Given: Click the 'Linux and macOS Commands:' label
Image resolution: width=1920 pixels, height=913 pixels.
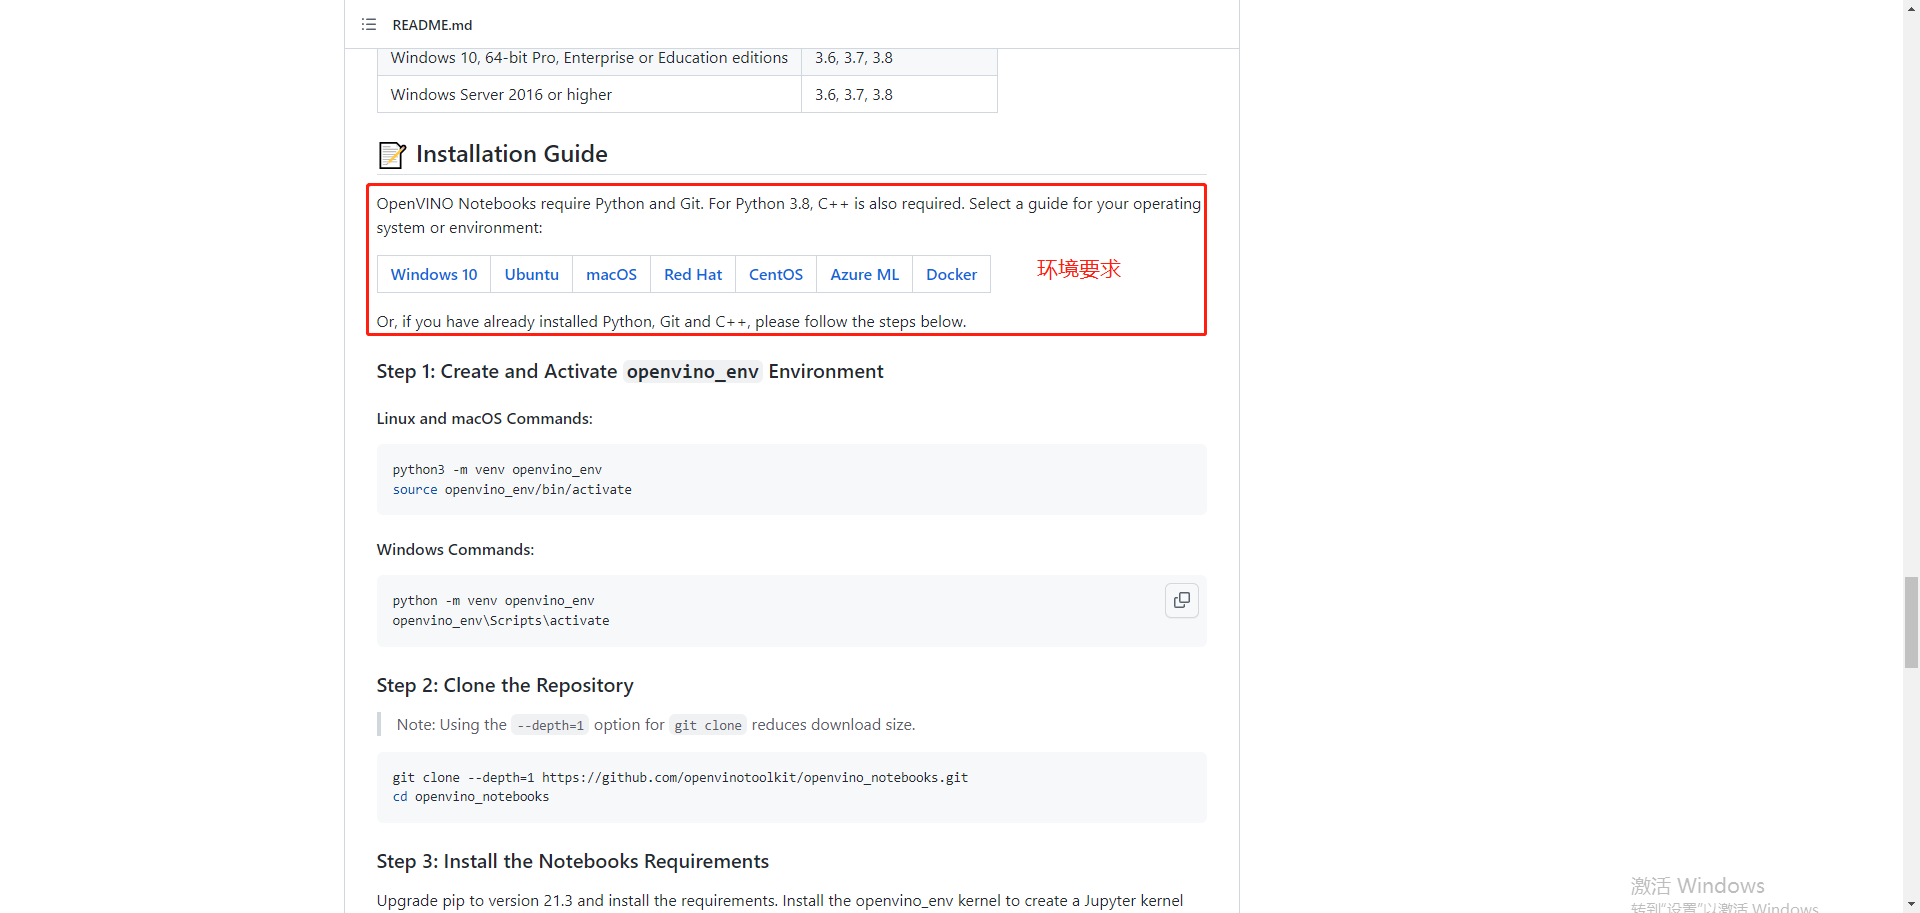Looking at the screenshot, I should pos(485,418).
